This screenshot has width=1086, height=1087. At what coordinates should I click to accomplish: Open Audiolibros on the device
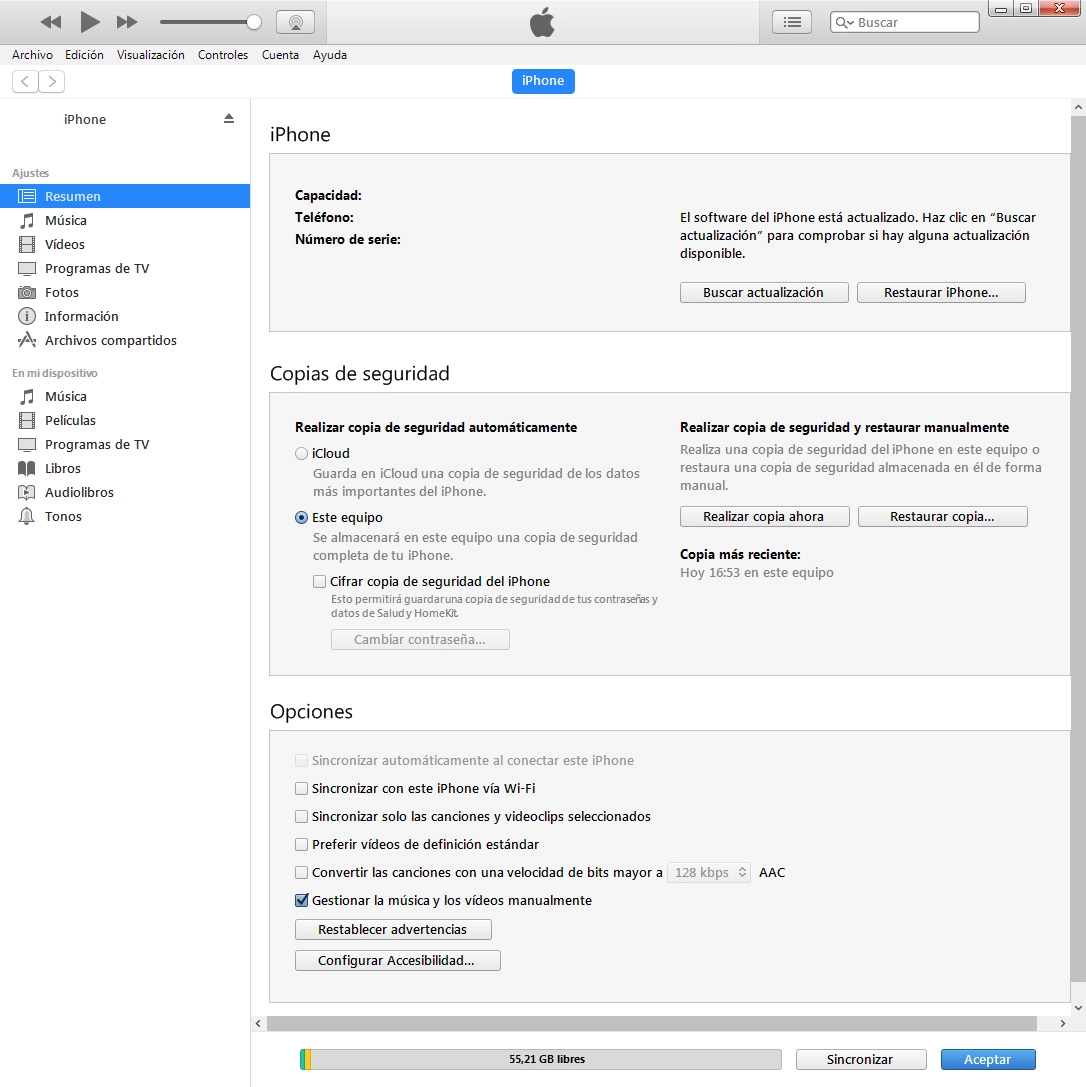click(79, 492)
